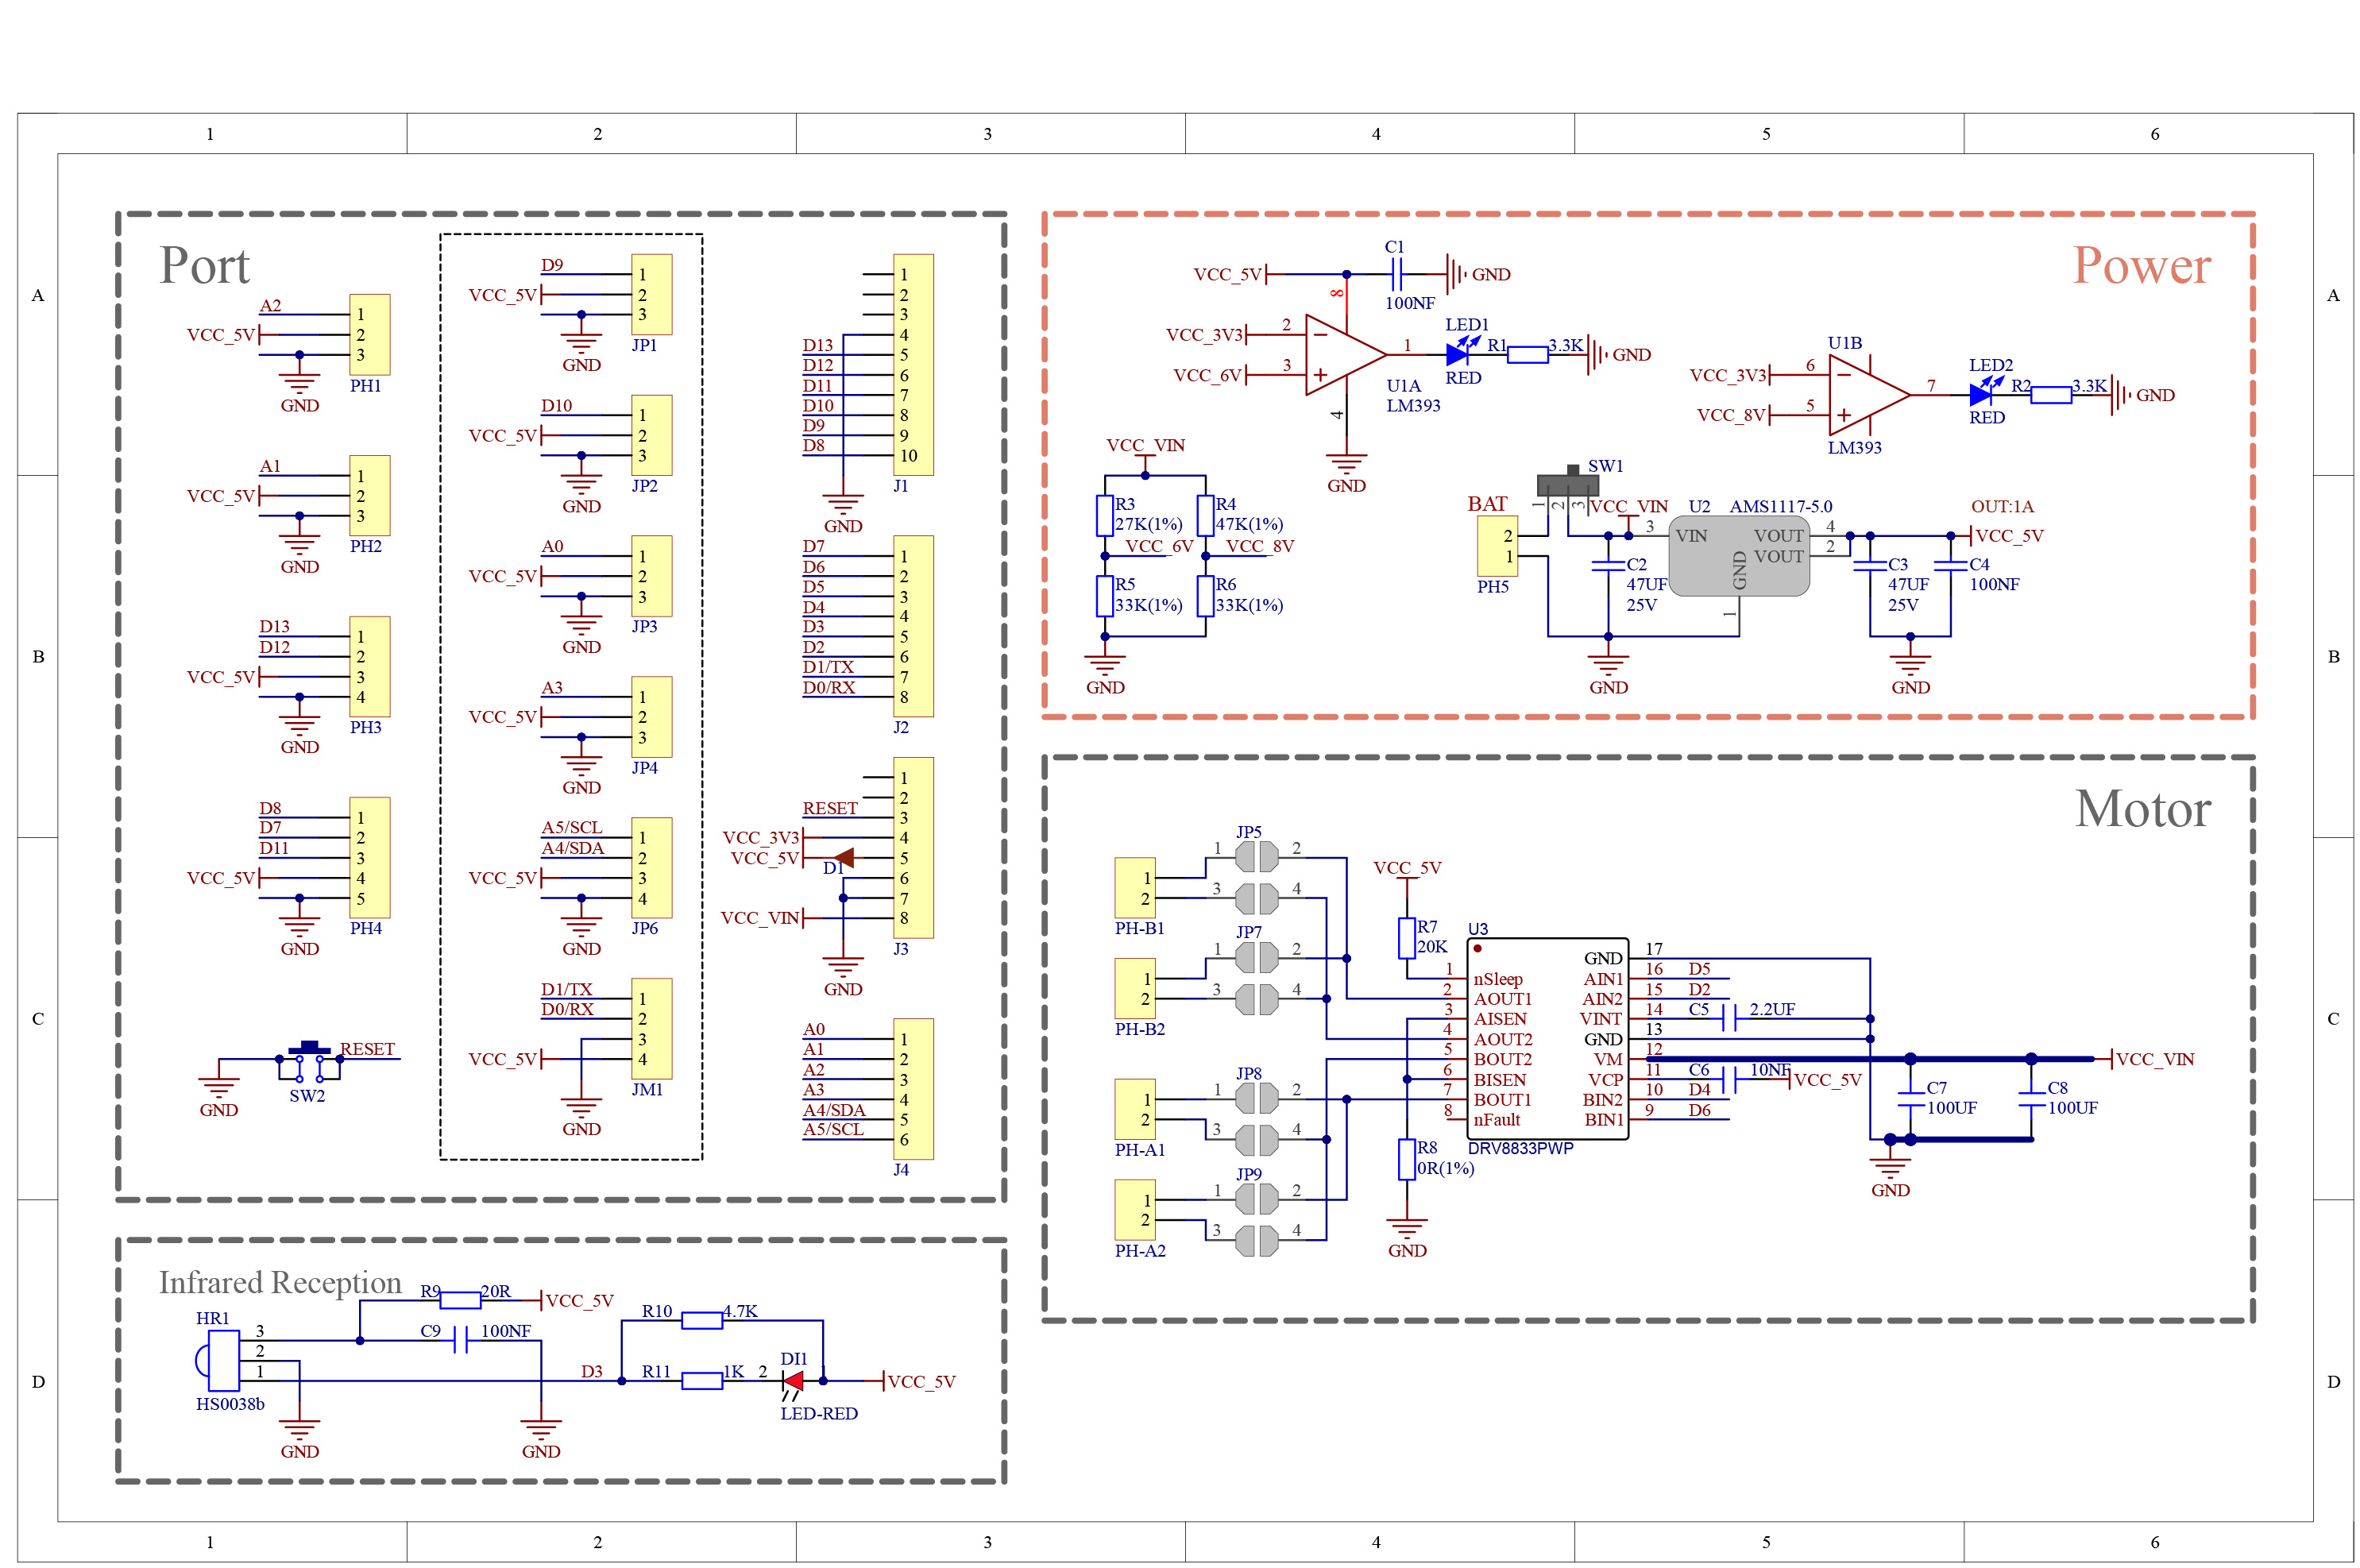The width and height of the screenshot is (2360, 1568).
Task: Click the "nSleep" pin label on U3
Action: (x=1497, y=979)
